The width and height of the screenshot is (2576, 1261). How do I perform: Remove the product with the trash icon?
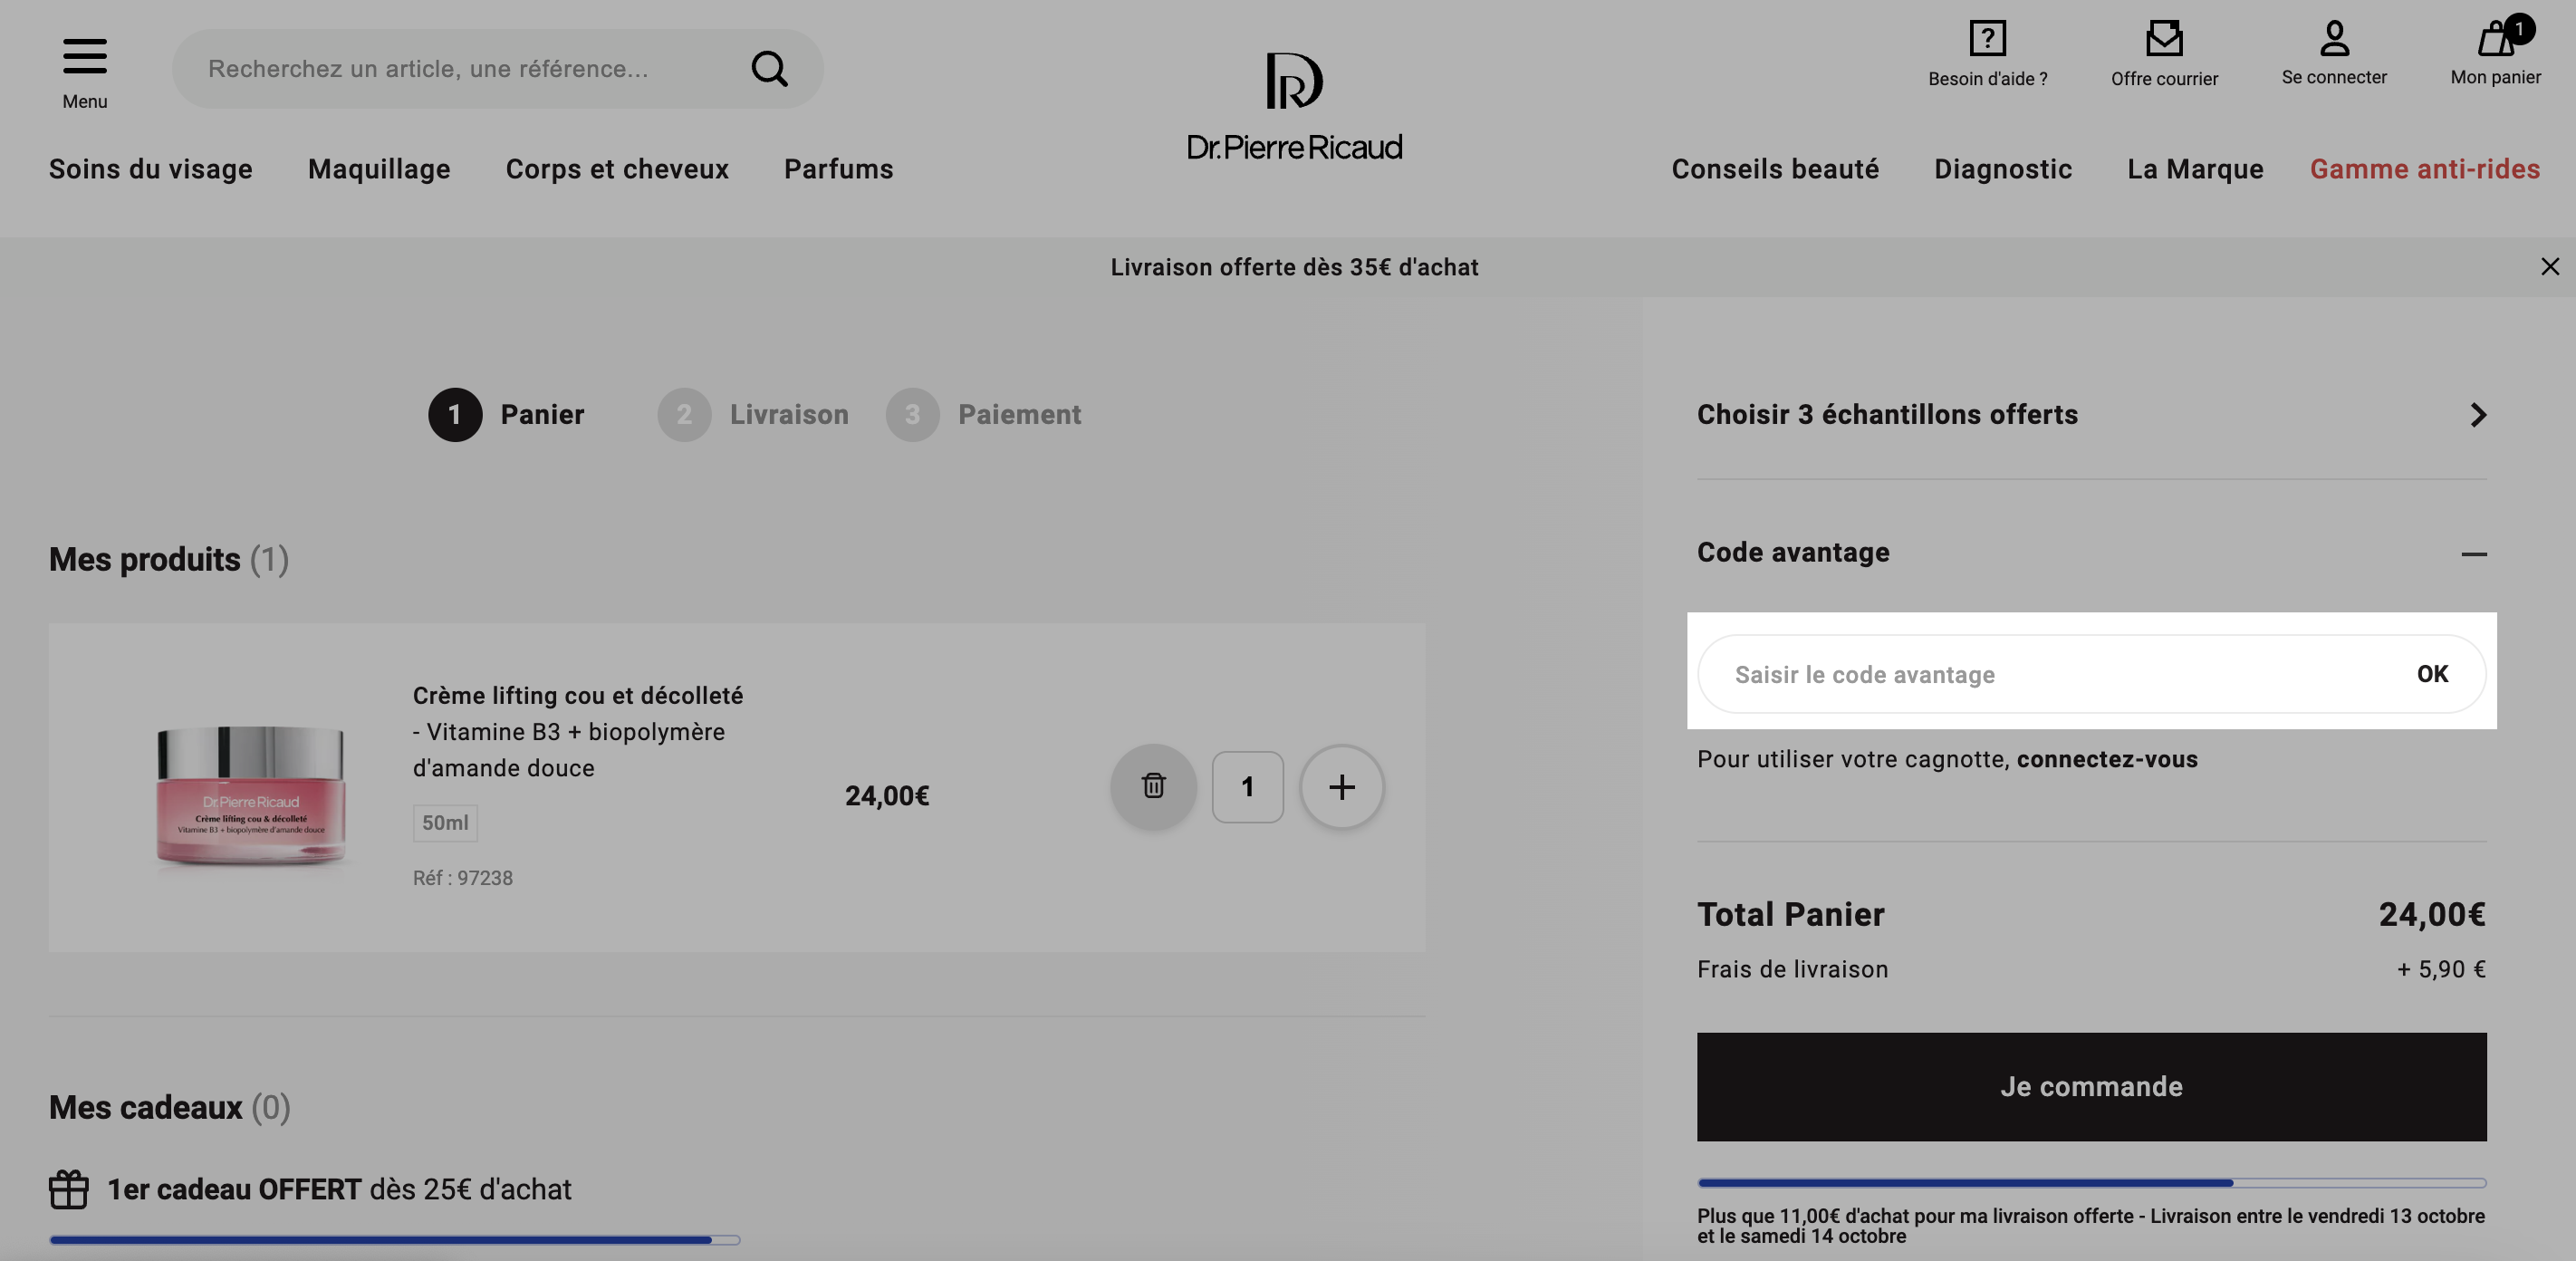tap(1153, 786)
